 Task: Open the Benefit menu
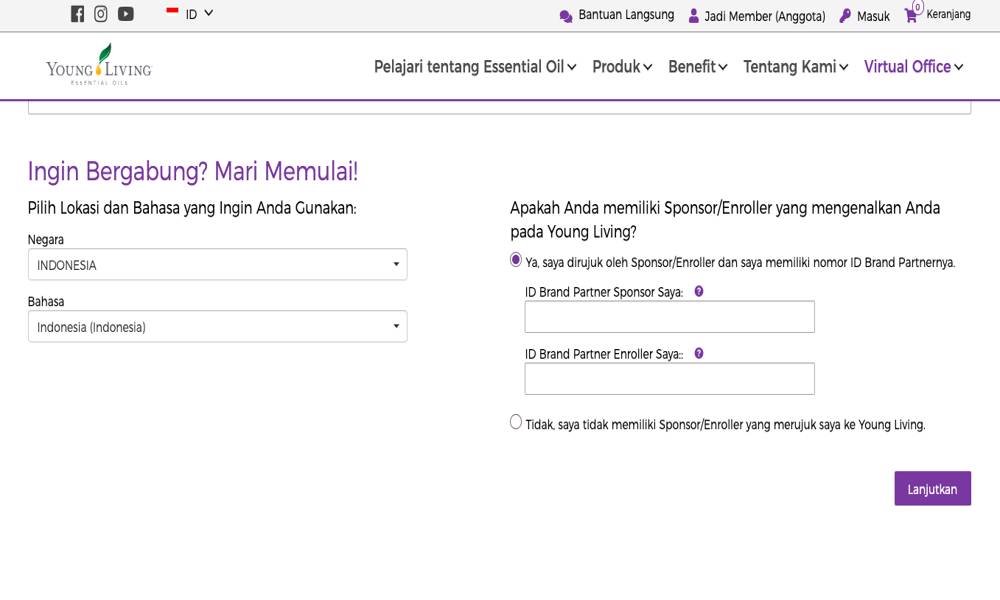698,66
